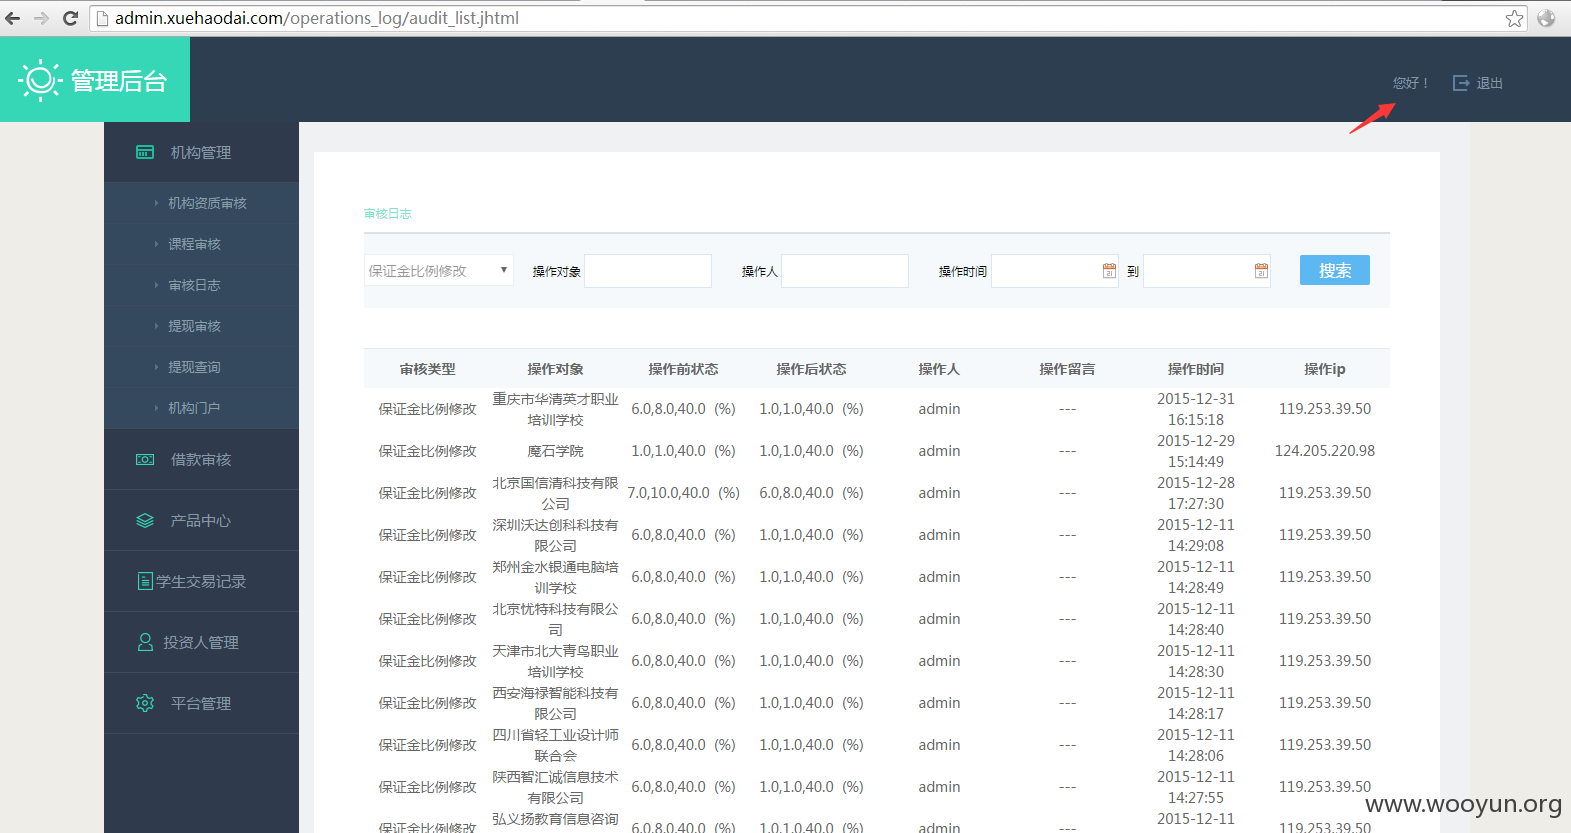Click the 陕西智汇诚信息技术有限公司 cell

(556, 787)
